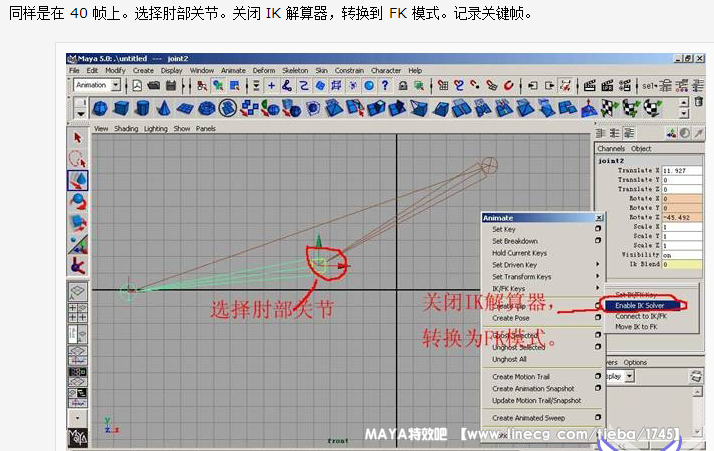Open Channels menu in channel box
Viewport: 714px width, 451px height.
click(611, 149)
